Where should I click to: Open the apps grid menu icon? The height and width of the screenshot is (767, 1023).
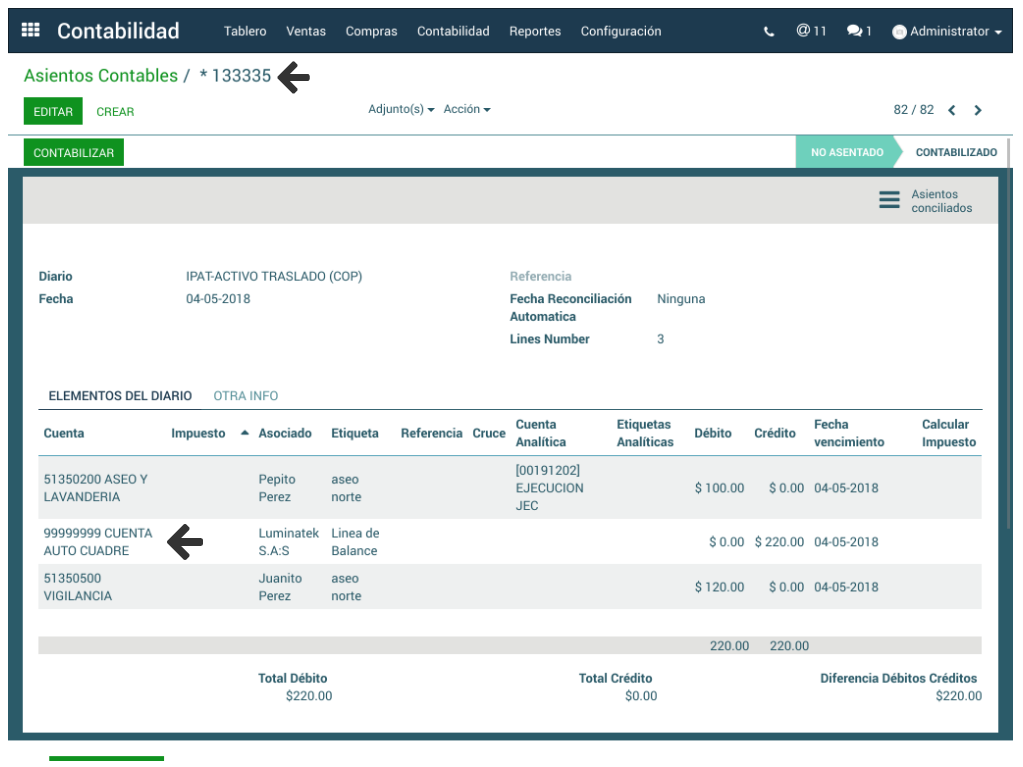pyautogui.click(x=31, y=31)
